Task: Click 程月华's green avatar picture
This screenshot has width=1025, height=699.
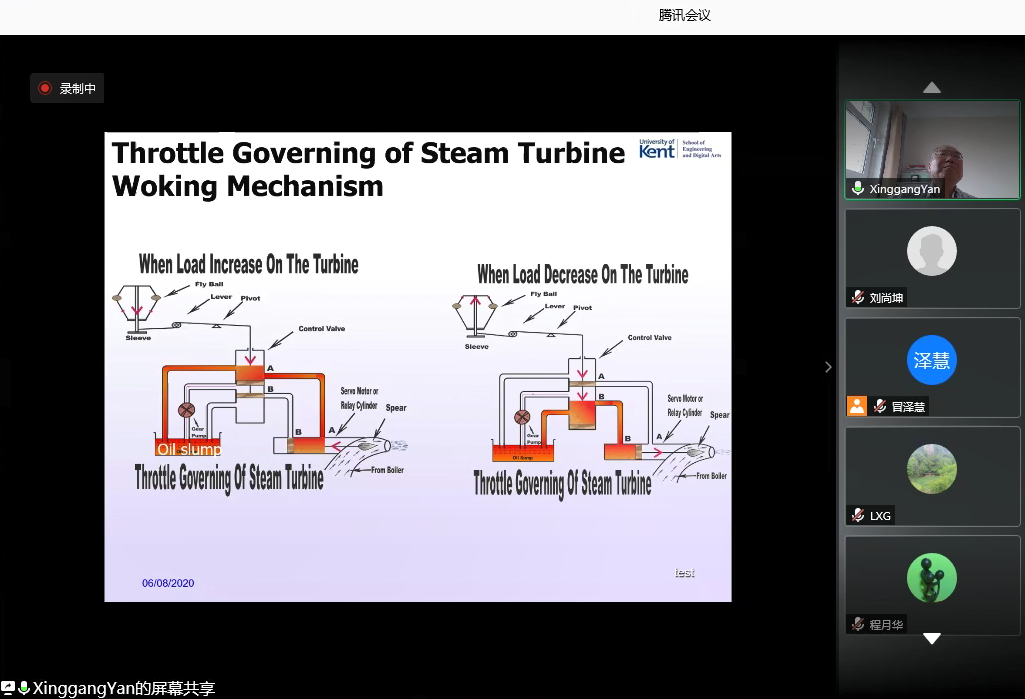Action: [x=932, y=578]
